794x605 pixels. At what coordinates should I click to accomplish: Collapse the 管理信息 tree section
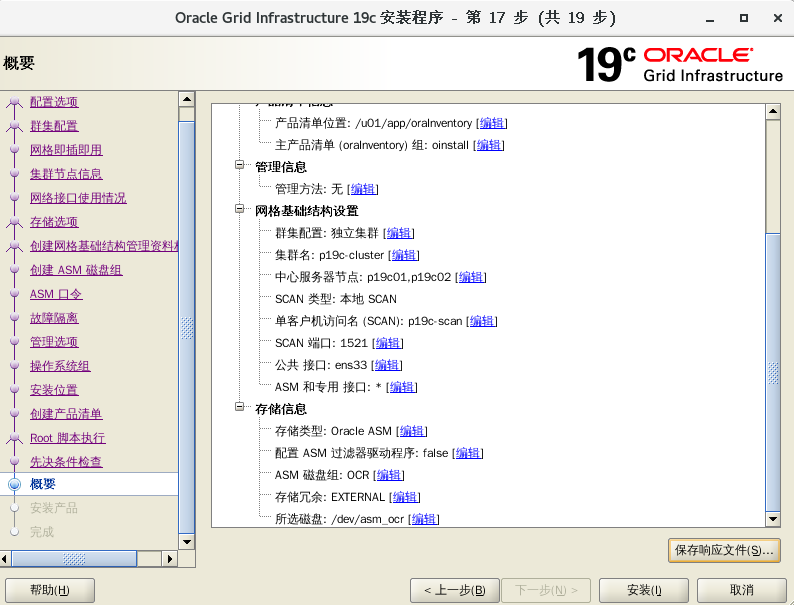(240, 165)
